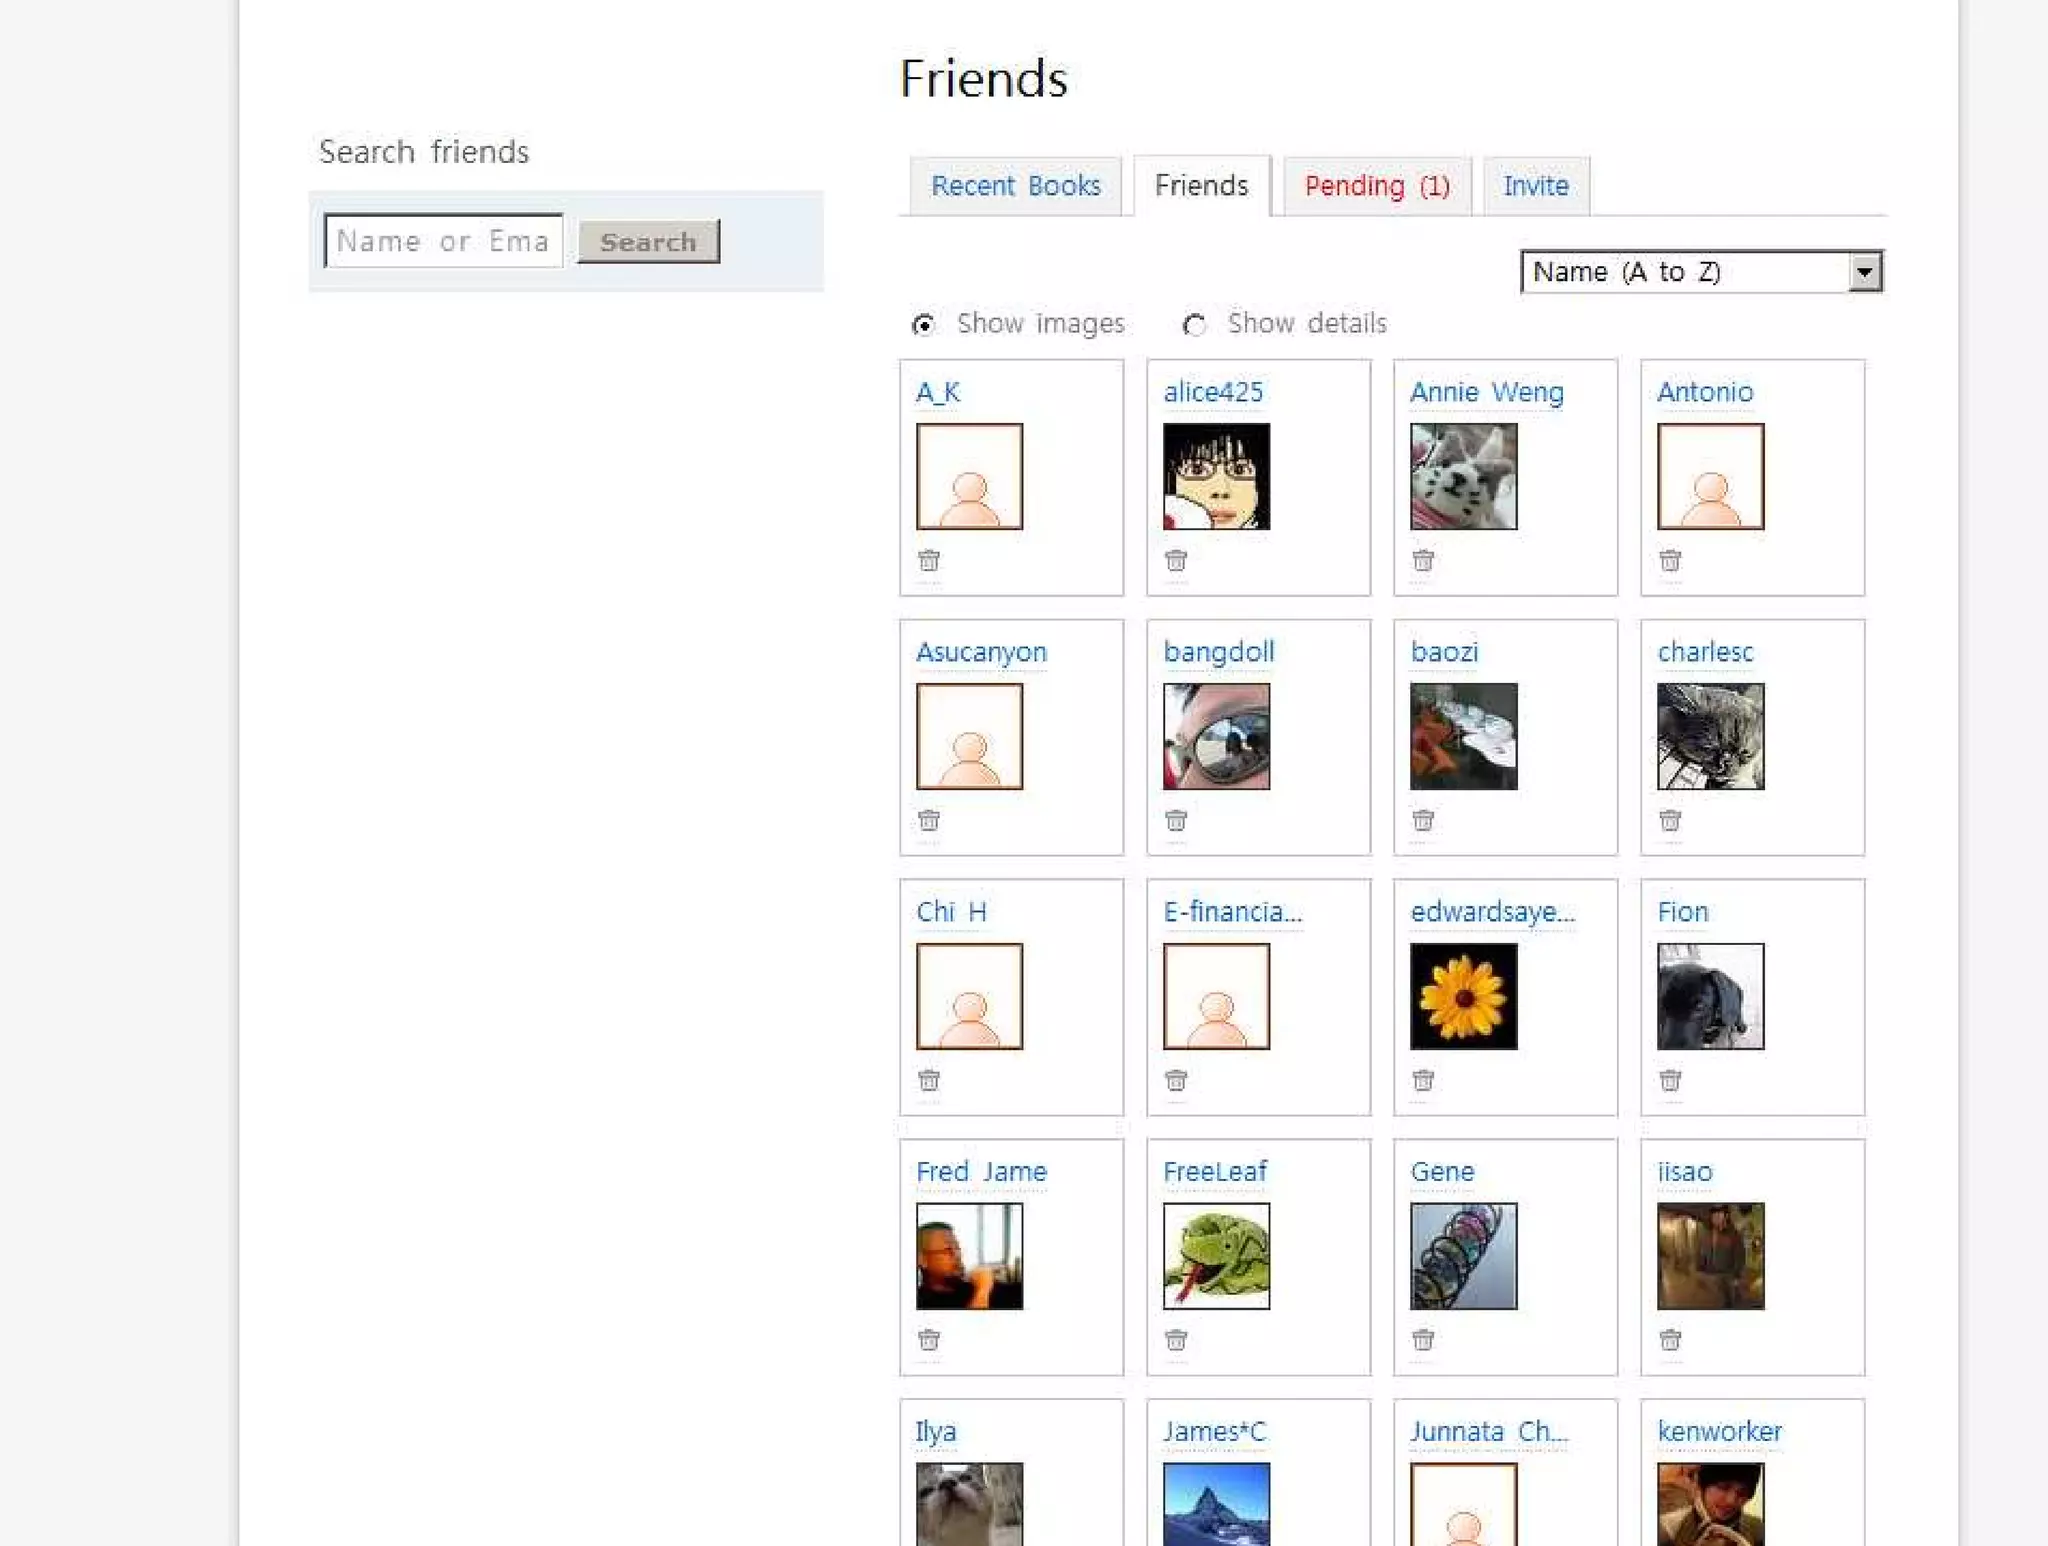This screenshot has width=2048, height=1546.
Task: Remove bangdoll via trash icon
Action: 1175,820
